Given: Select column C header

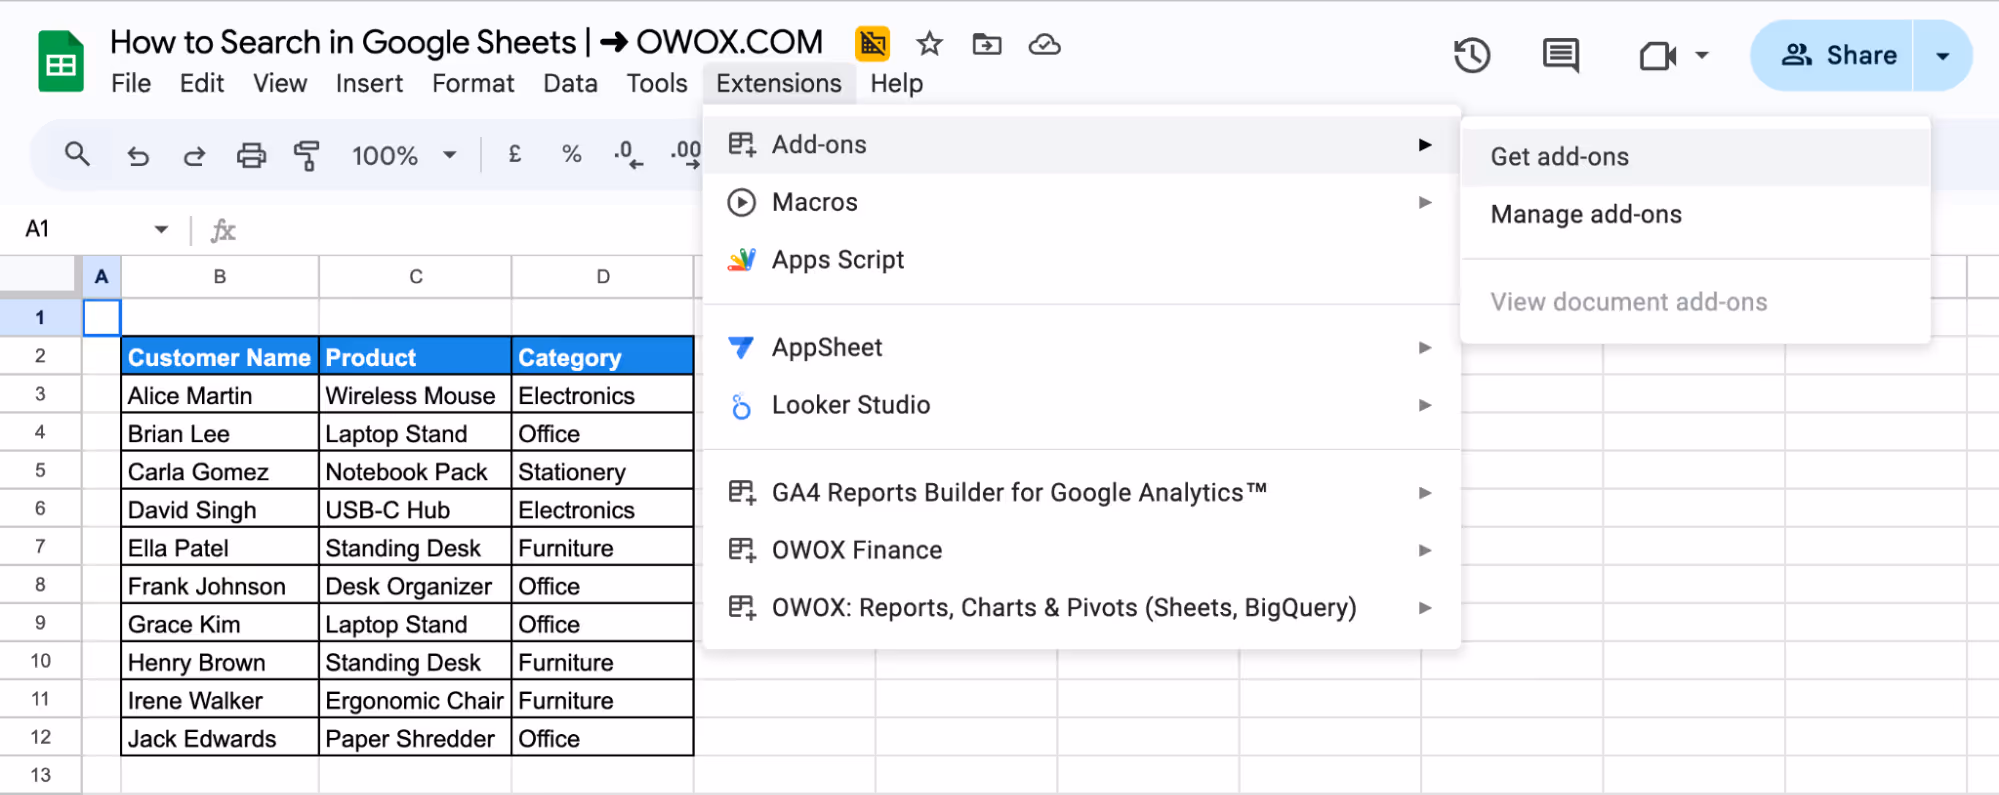Looking at the screenshot, I should point(416,277).
